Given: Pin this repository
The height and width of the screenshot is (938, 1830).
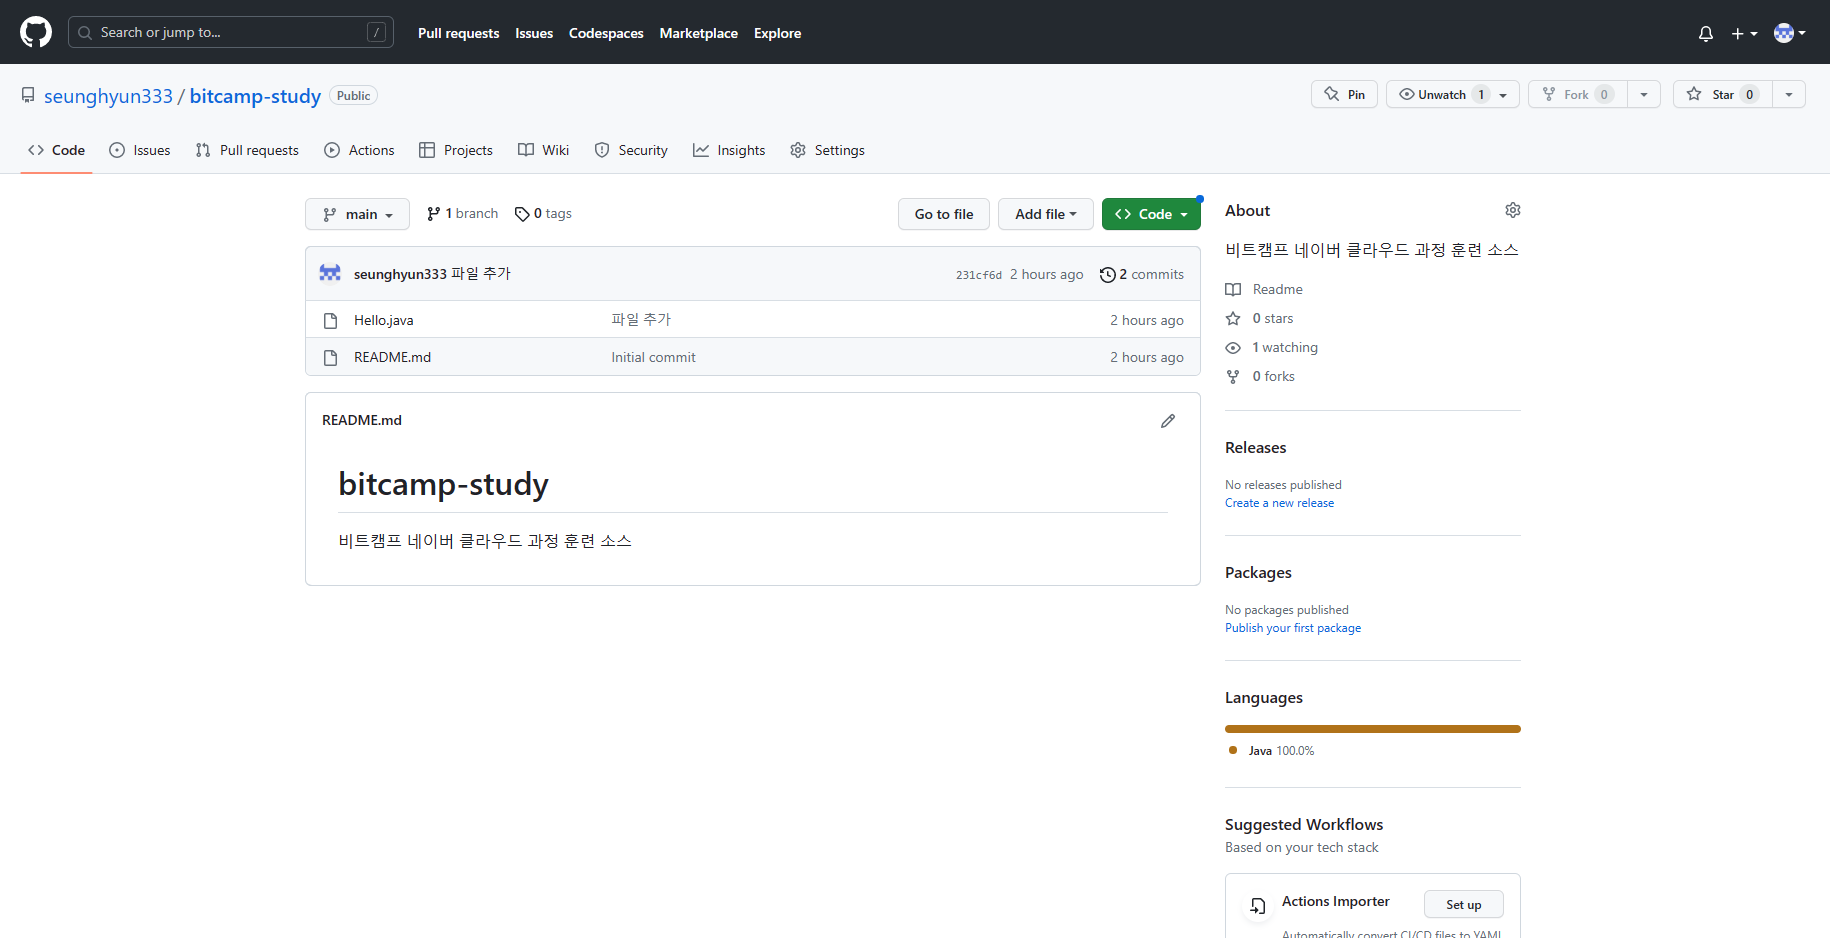Looking at the screenshot, I should pos(1344,94).
